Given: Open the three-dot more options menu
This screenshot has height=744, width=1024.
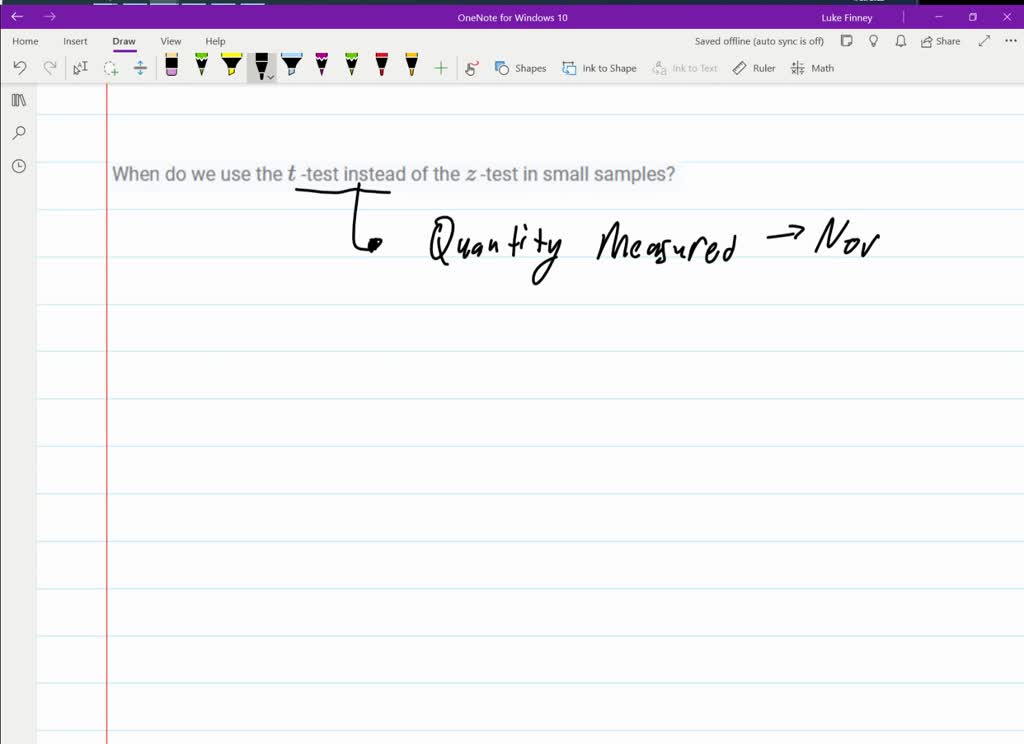Looking at the screenshot, I should click(1010, 41).
